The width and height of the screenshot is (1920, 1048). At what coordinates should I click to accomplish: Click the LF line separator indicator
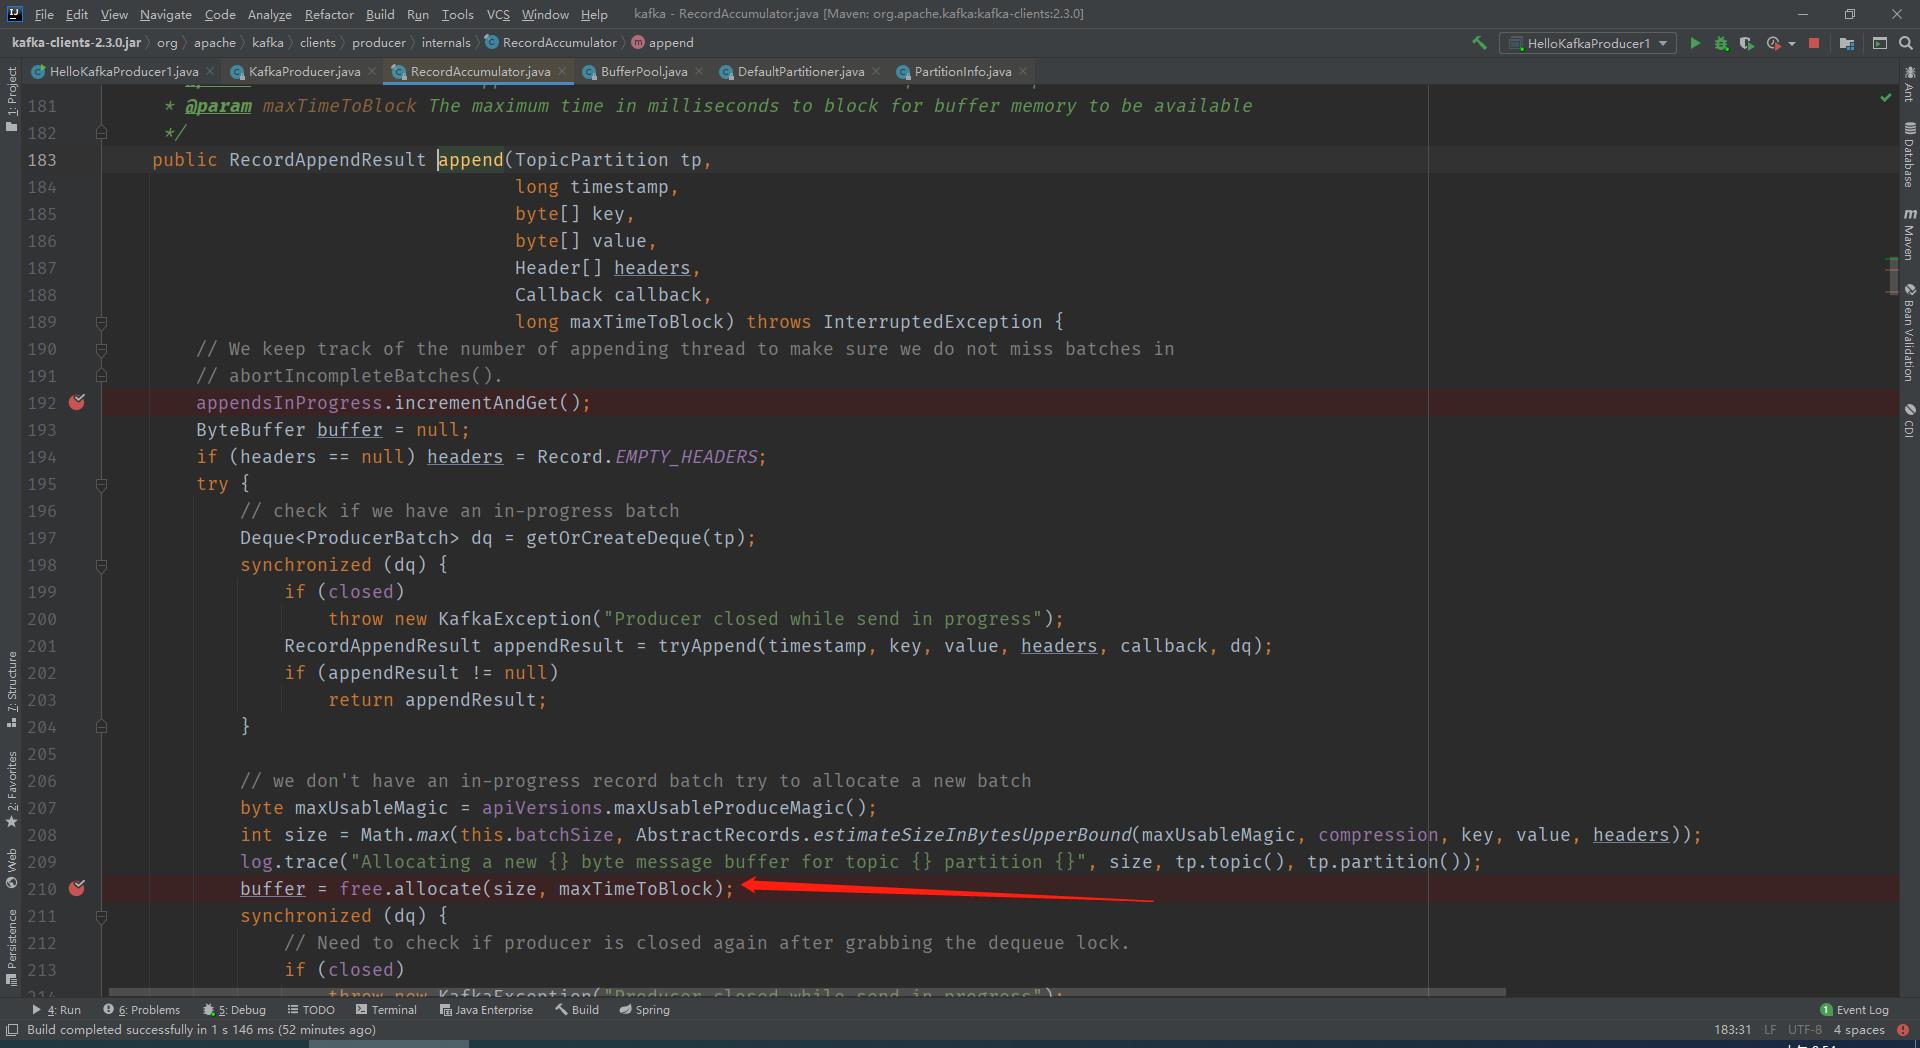click(x=1770, y=1030)
